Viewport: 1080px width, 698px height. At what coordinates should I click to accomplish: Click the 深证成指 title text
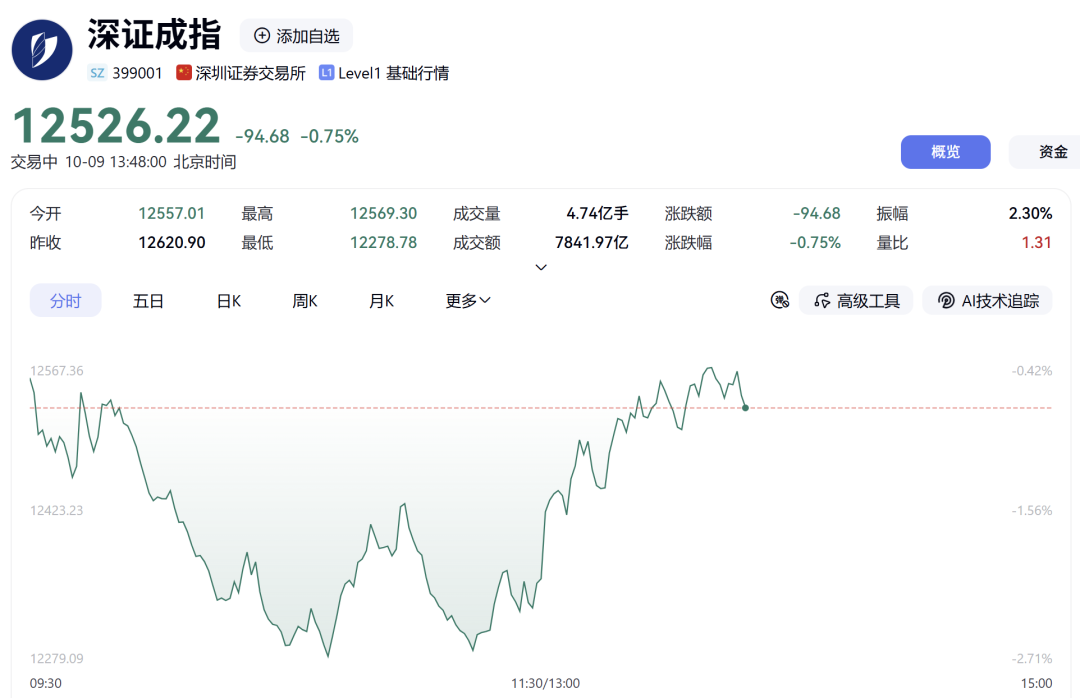pos(154,34)
